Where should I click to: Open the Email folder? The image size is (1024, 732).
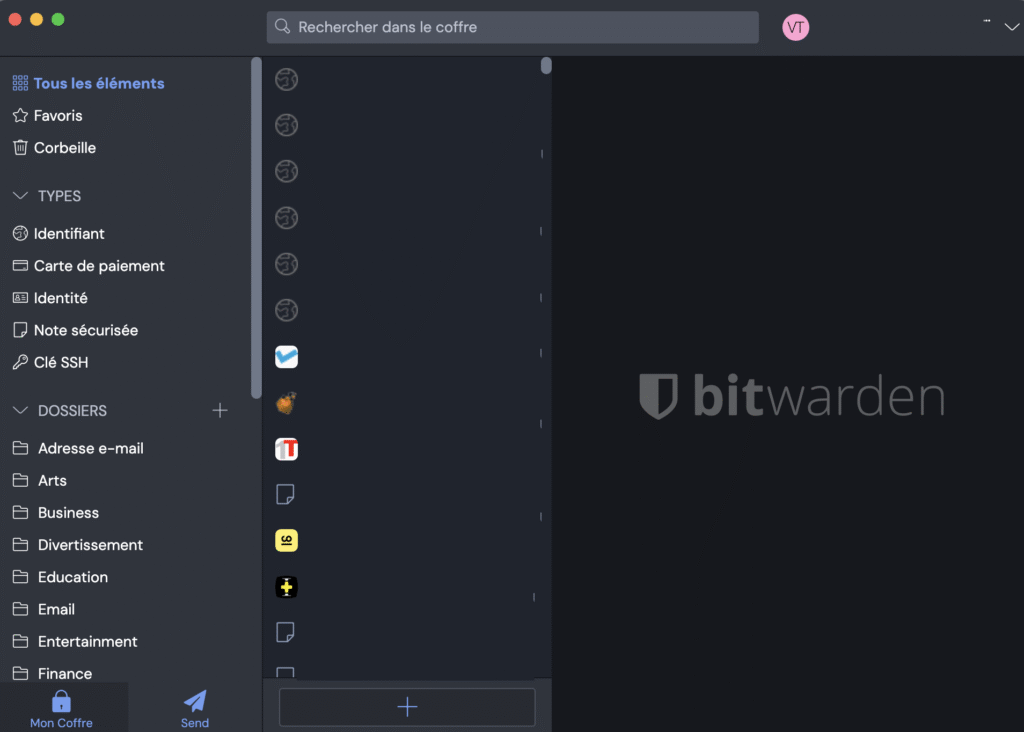click(x=43, y=609)
